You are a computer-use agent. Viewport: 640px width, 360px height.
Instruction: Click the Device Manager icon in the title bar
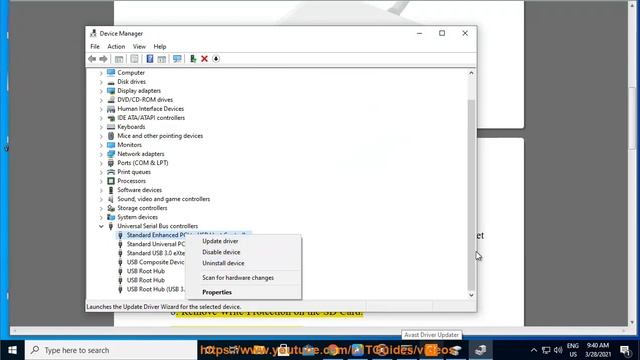(93, 33)
